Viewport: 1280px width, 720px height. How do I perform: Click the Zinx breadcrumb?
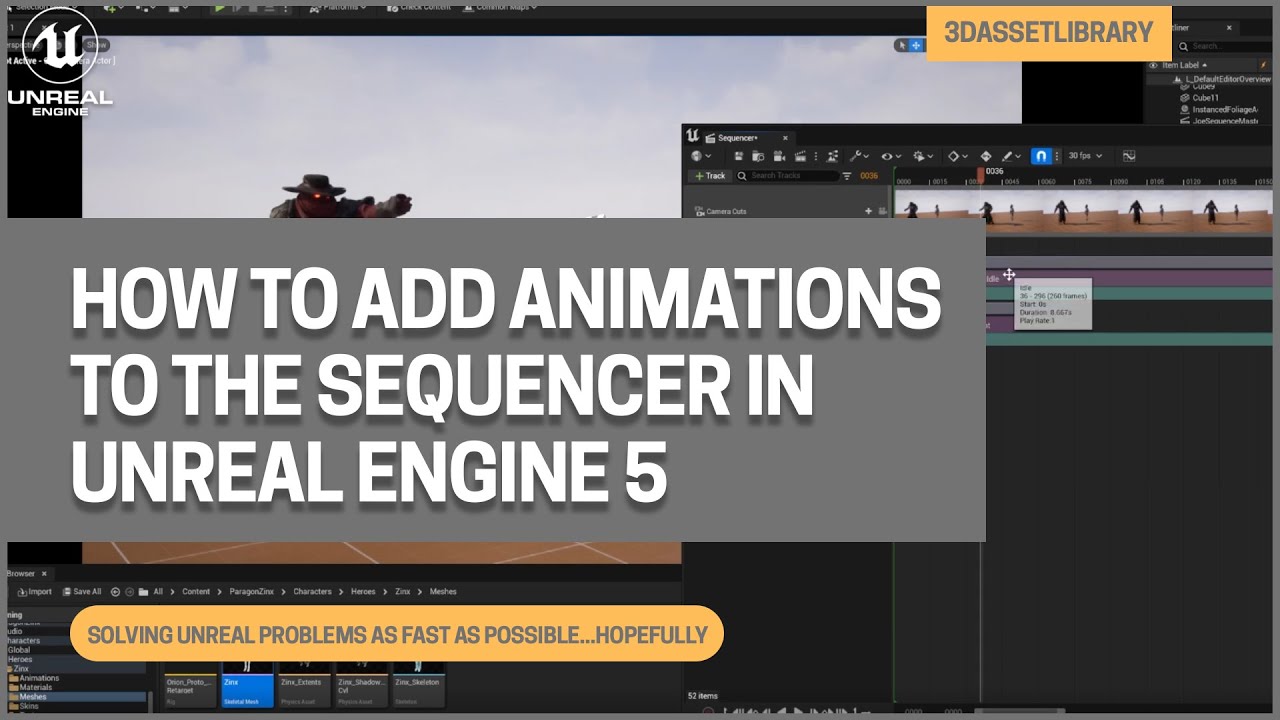pyautogui.click(x=402, y=592)
